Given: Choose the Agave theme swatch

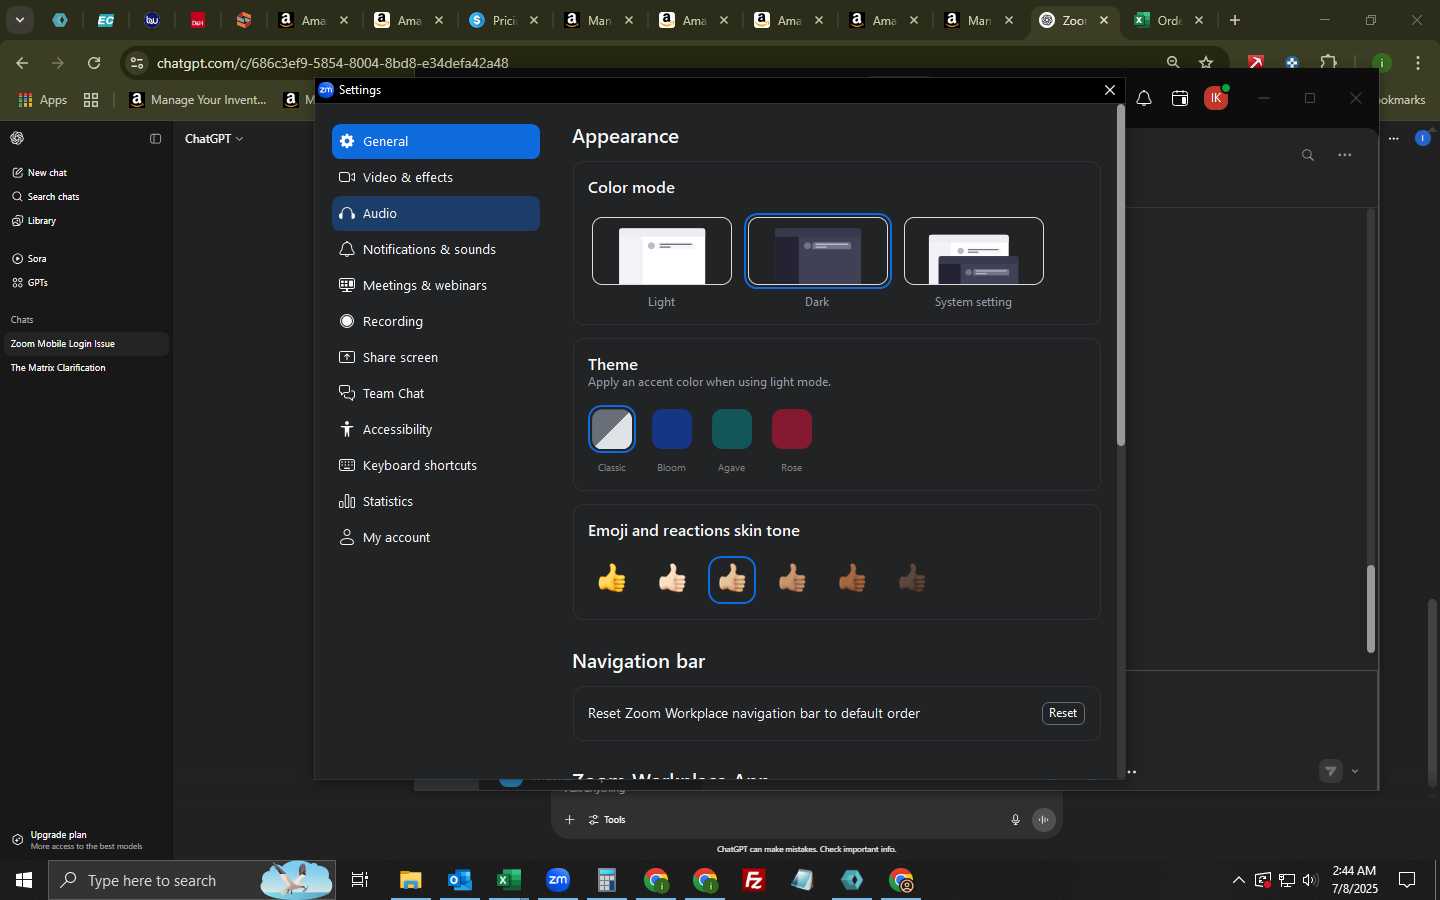Looking at the screenshot, I should point(732,430).
